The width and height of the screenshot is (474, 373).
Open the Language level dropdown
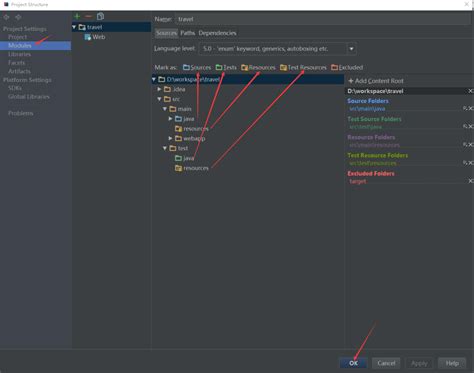351,49
